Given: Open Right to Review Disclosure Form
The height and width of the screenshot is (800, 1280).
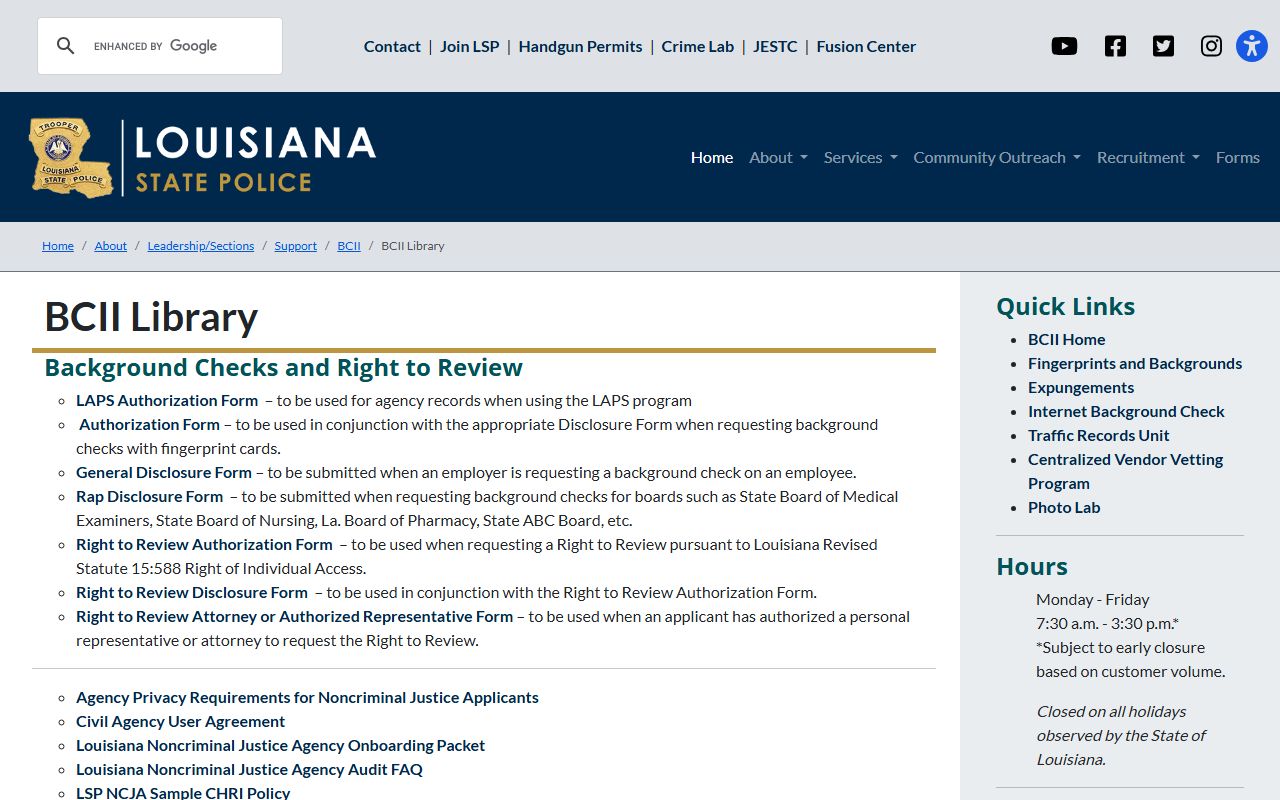Looking at the screenshot, I should (192, 592).
